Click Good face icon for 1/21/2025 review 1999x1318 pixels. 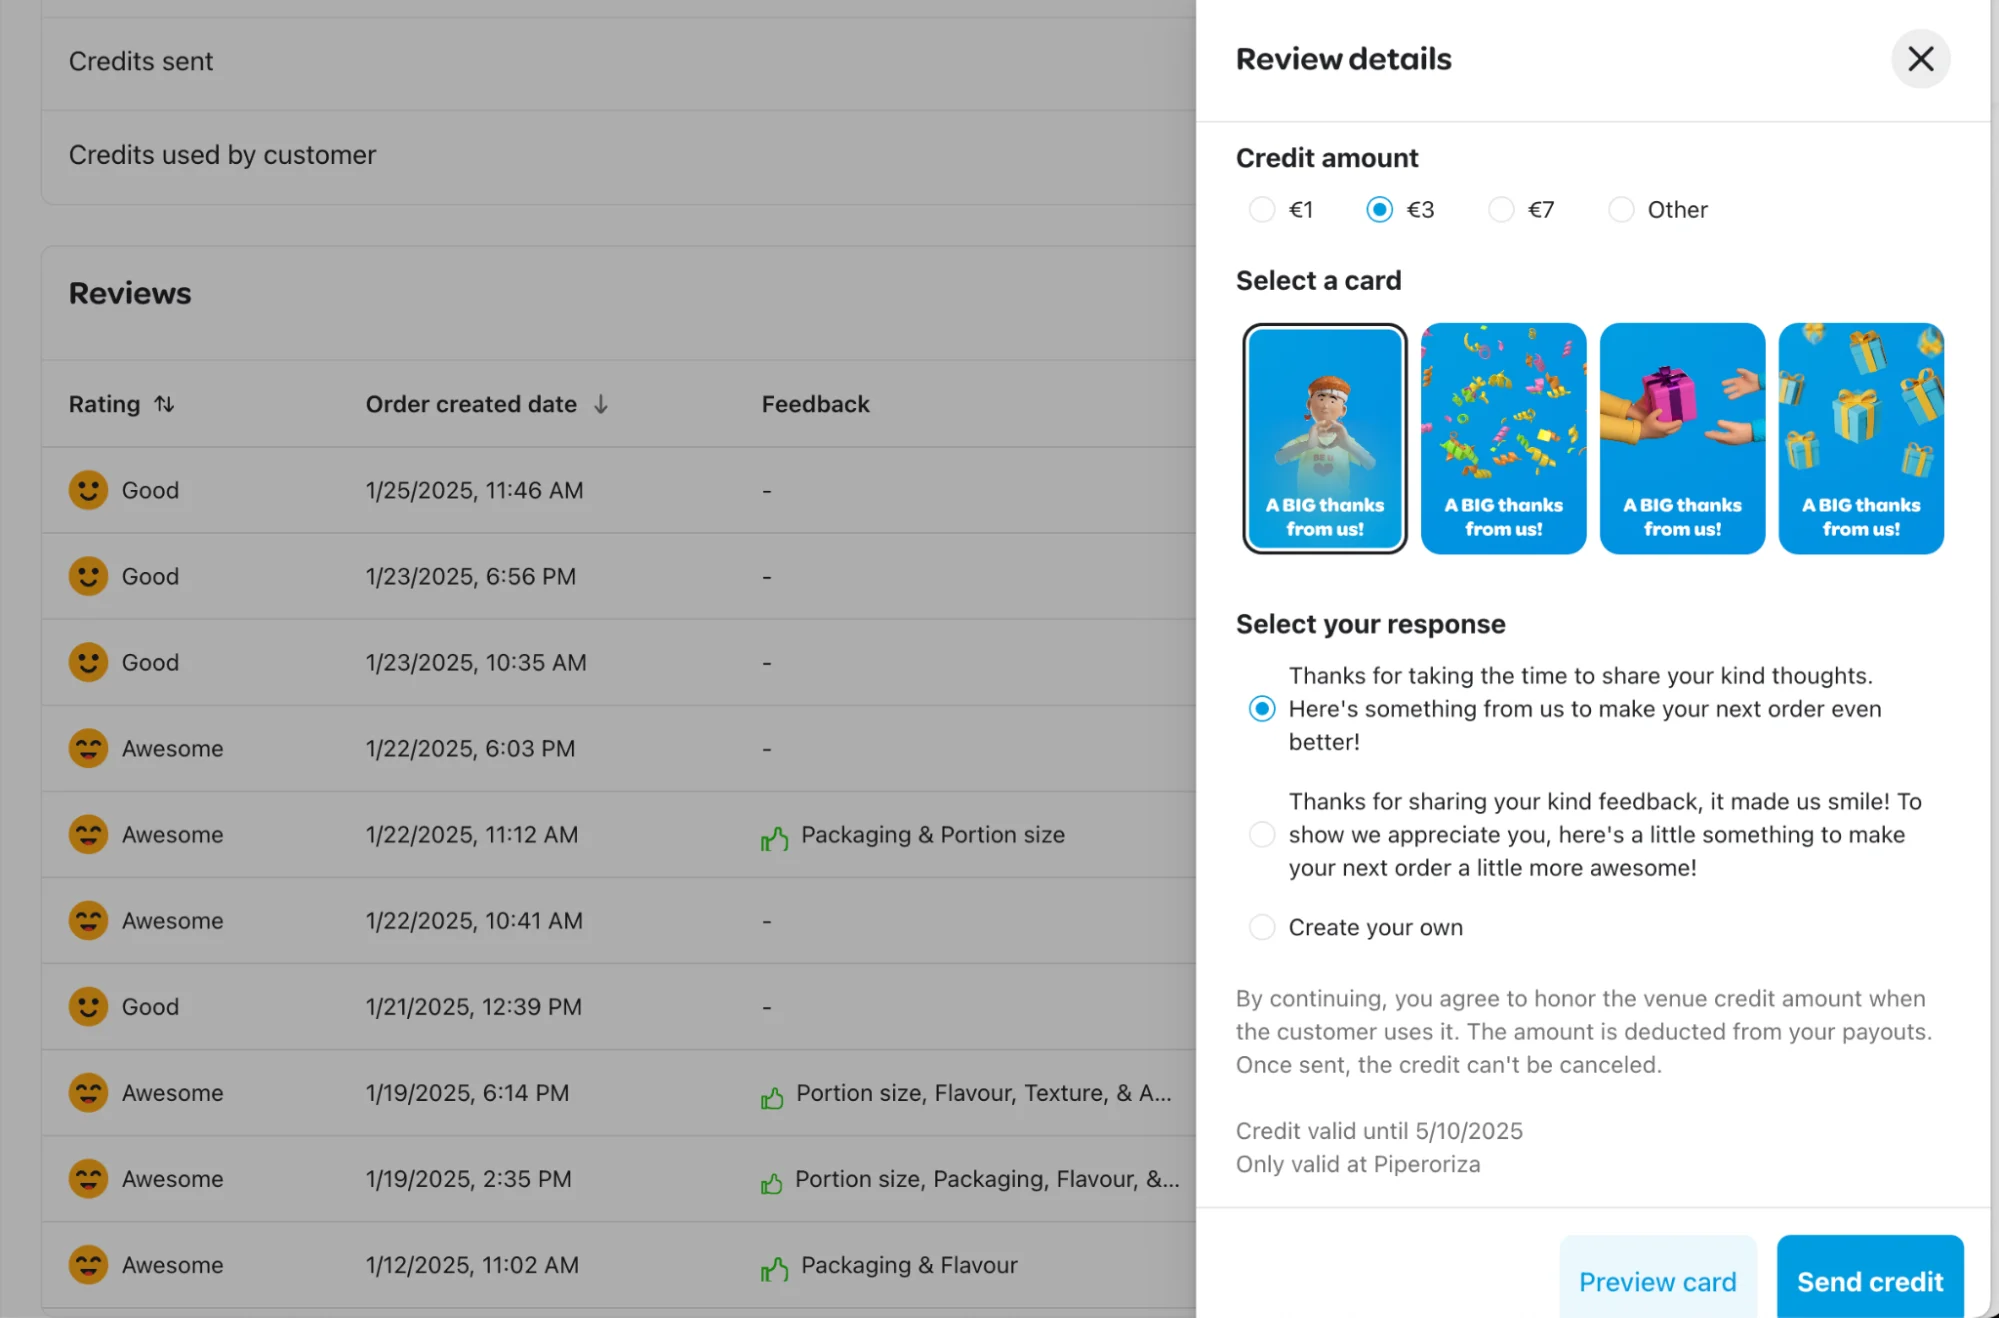[88, 1006]
